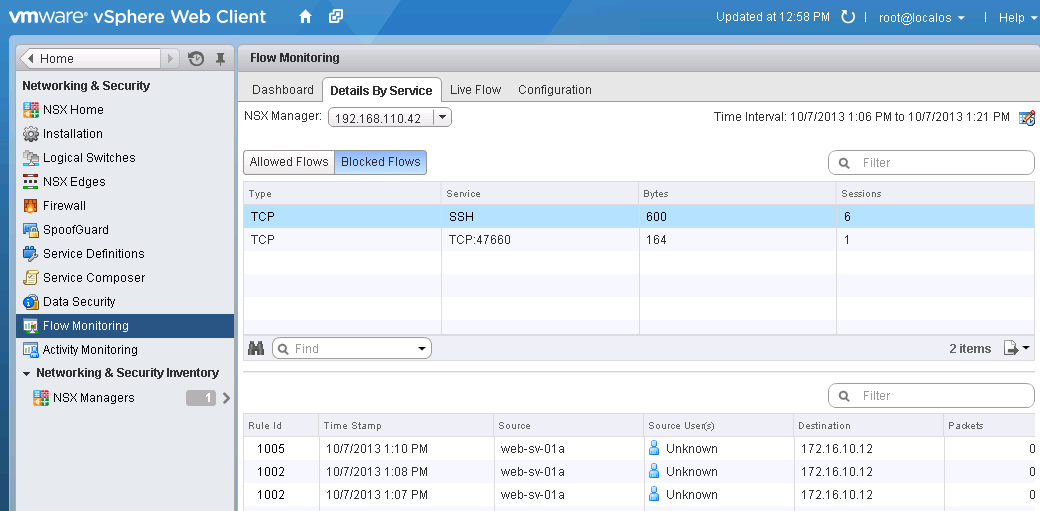Sort by the Sessions column header
The height and width of the screenshot is (511, 1040).
[x=935, y=194]
